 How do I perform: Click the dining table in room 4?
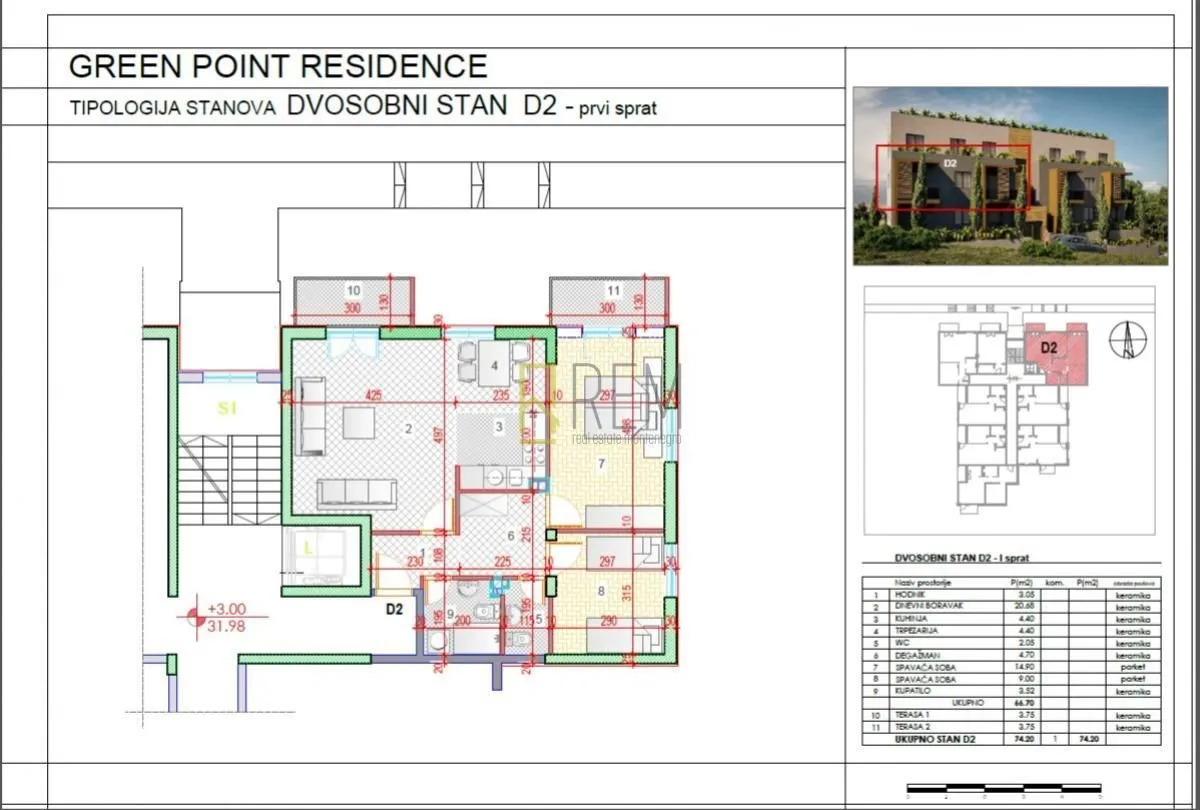[494, 363]
